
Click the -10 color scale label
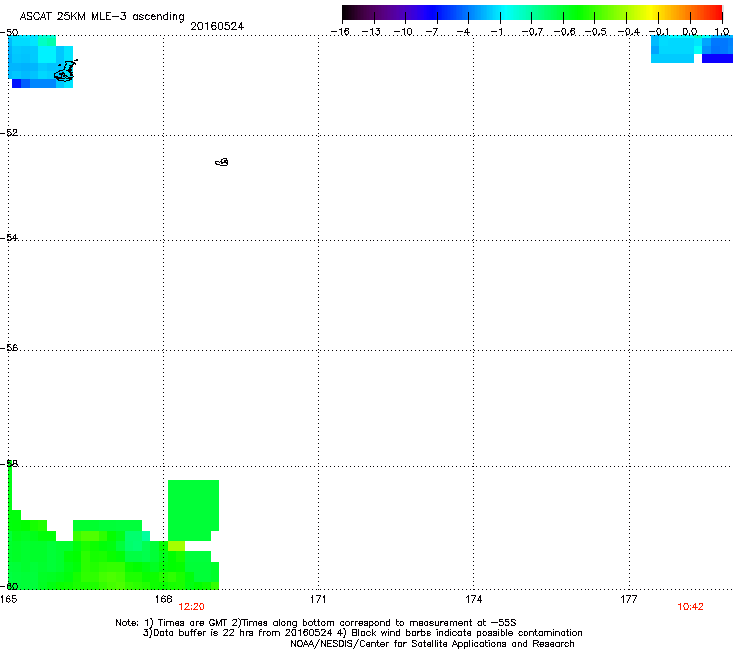[403, 32]
